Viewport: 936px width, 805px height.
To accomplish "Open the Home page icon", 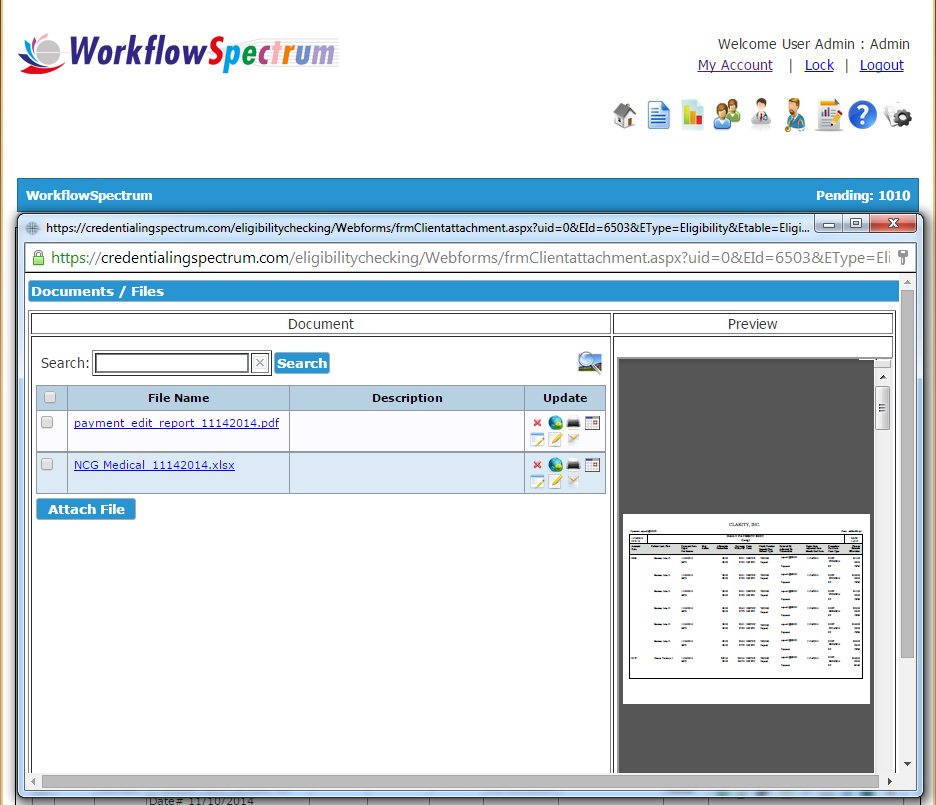I will coord(624,115).
